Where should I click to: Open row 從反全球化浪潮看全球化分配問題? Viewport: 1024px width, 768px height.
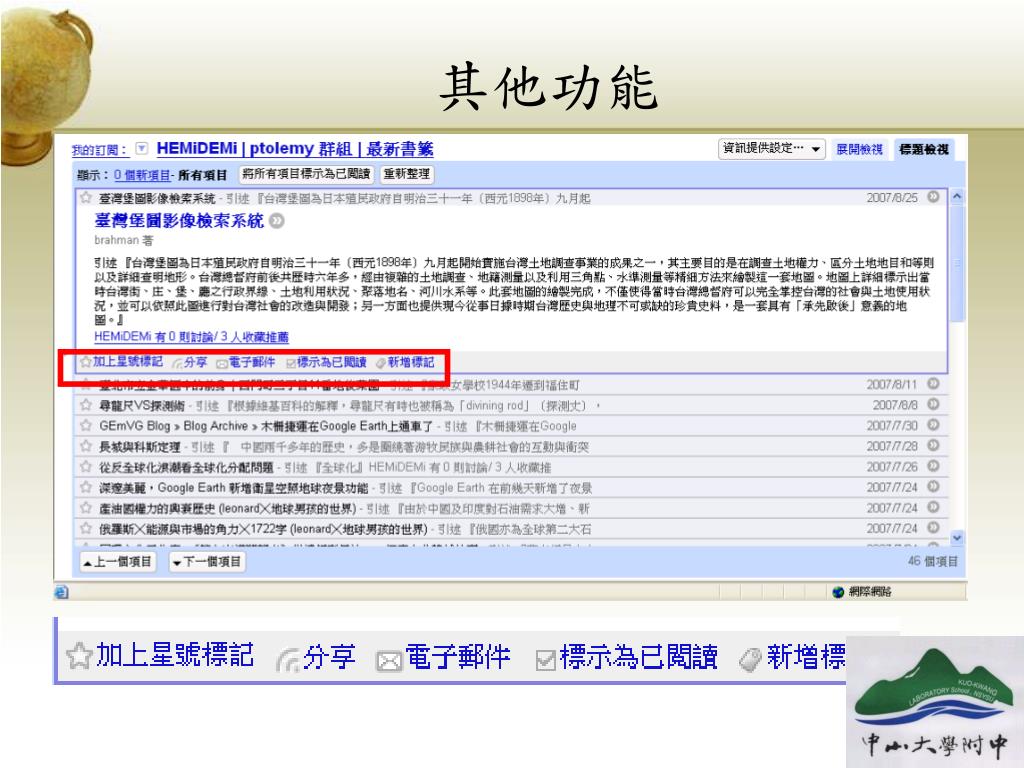(511, 467)
